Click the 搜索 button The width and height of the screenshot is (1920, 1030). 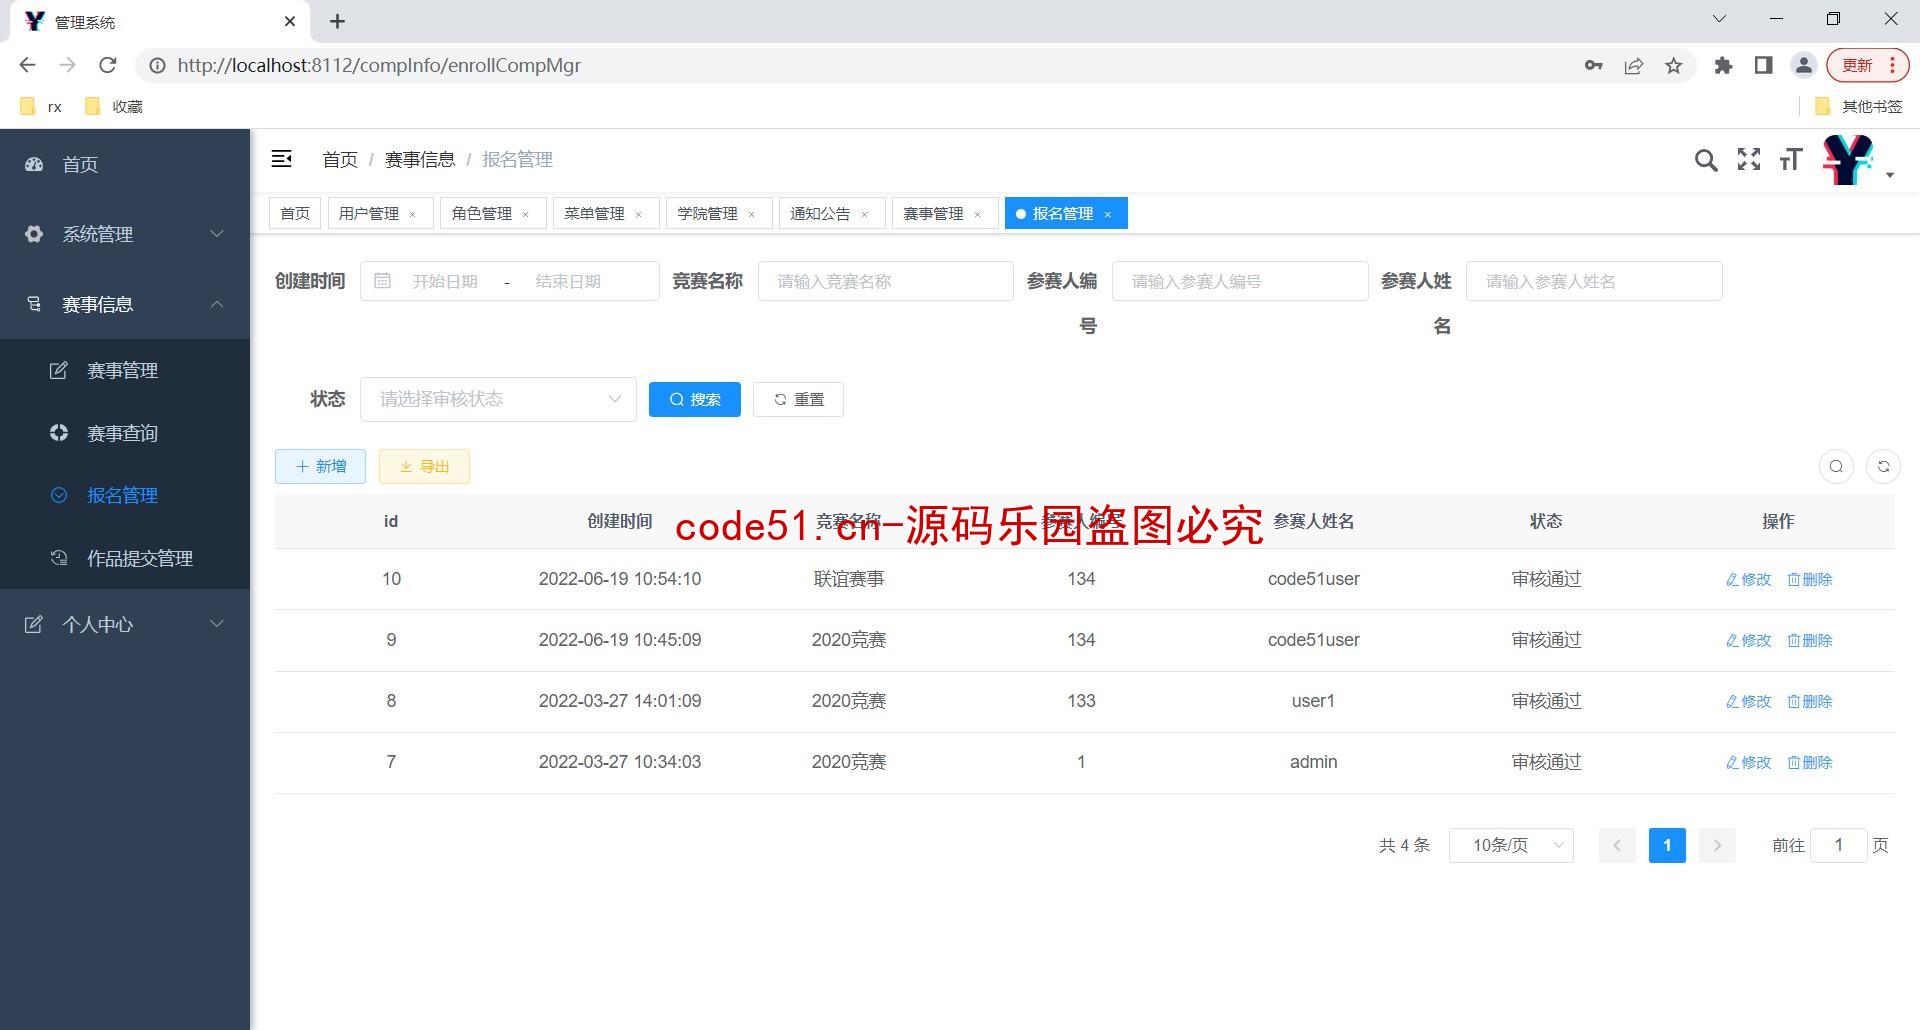pyautogui.click(x=695, y=399)
